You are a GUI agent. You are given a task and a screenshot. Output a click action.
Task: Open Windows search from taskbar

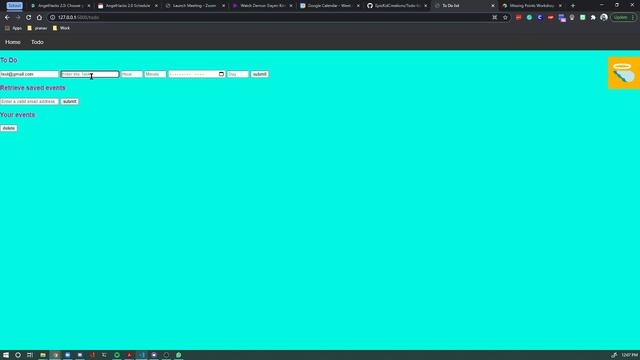click(18, 355)
